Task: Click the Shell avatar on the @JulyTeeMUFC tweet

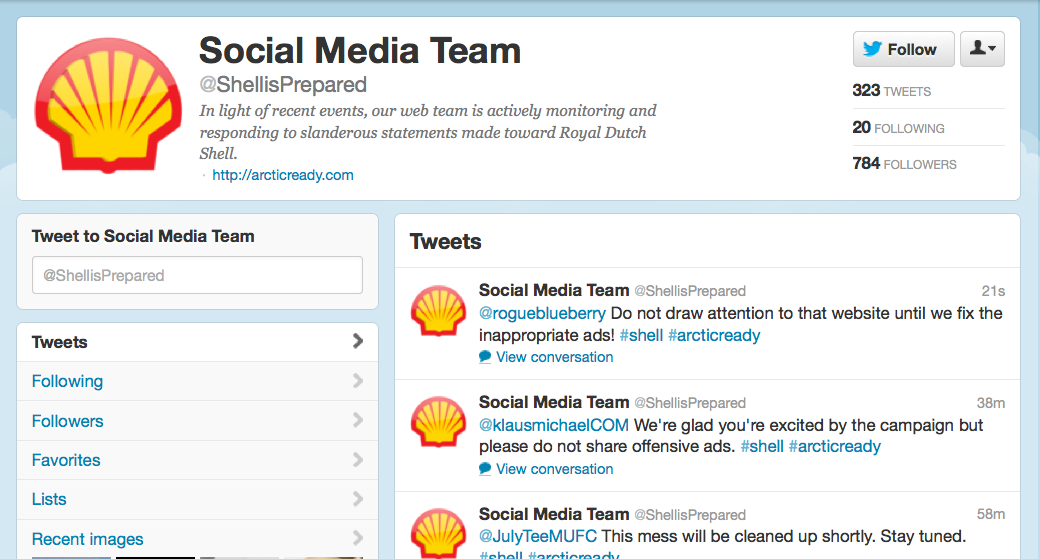Action: [438, 532]
